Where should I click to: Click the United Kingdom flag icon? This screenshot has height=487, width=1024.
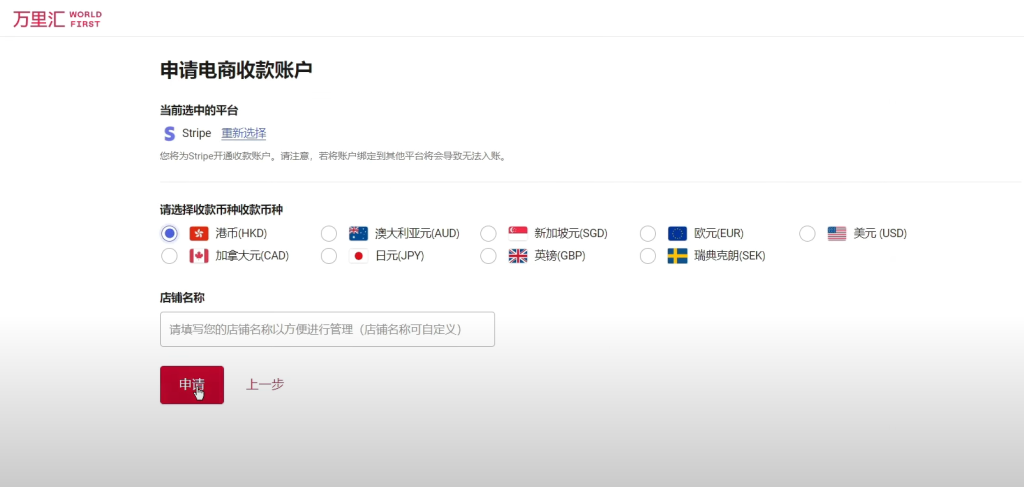pyautogui.click(x=518, y=256)
